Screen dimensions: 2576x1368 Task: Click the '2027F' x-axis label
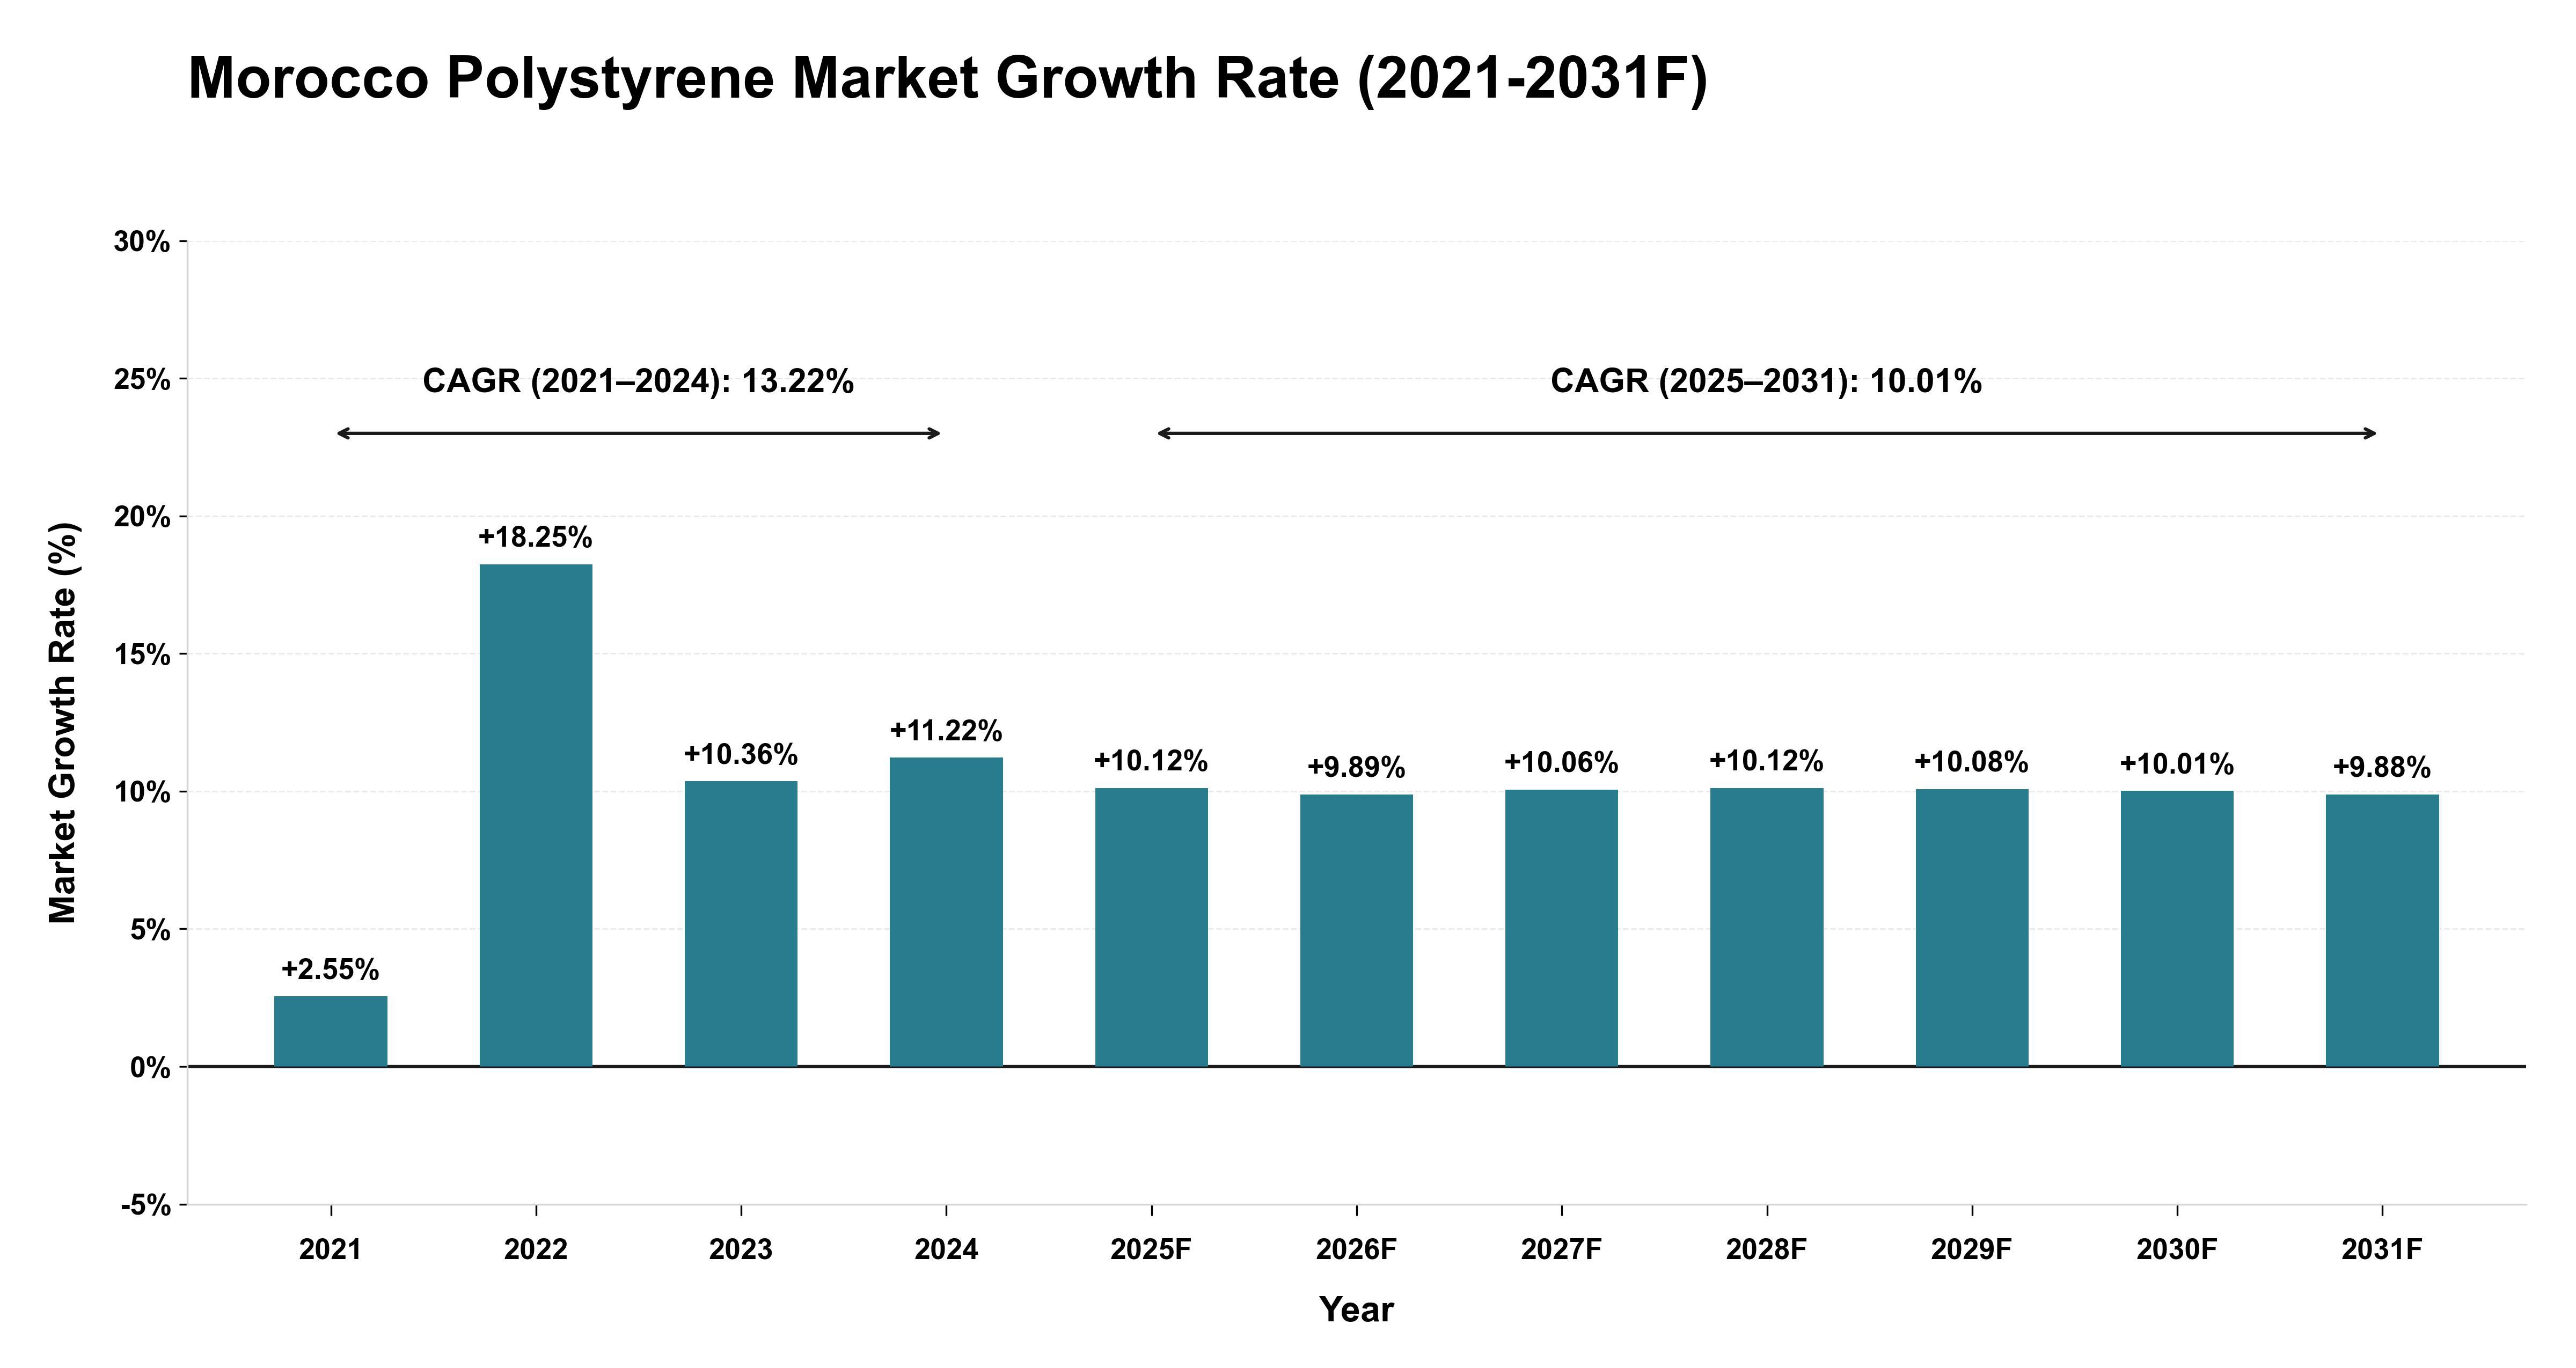(x=1561, y=1250)
